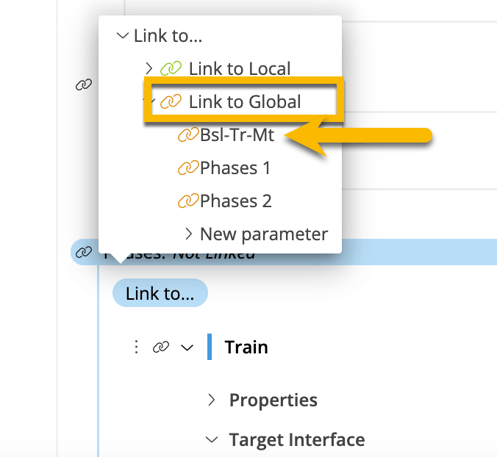Click the chain icon beside Bsl-Tr-Mt
497x457 pixels.
188,135
